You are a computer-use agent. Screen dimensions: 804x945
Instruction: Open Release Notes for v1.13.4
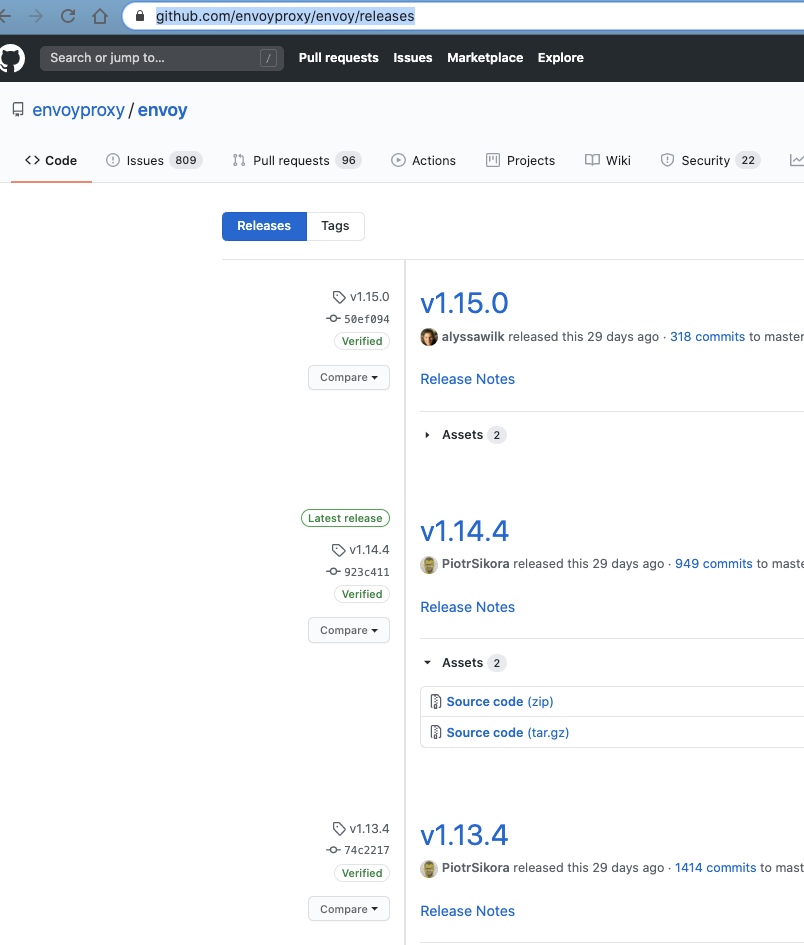pyautogui.click(x=468, y=911)
